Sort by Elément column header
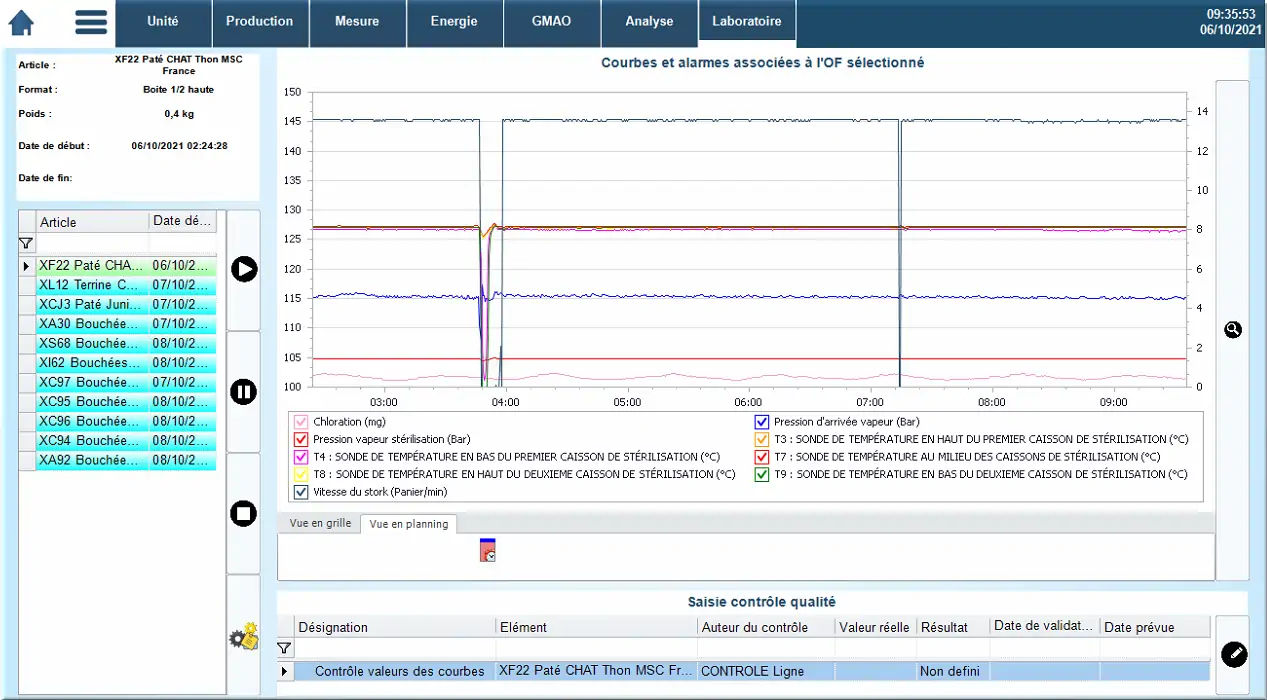 click(596, 627)
